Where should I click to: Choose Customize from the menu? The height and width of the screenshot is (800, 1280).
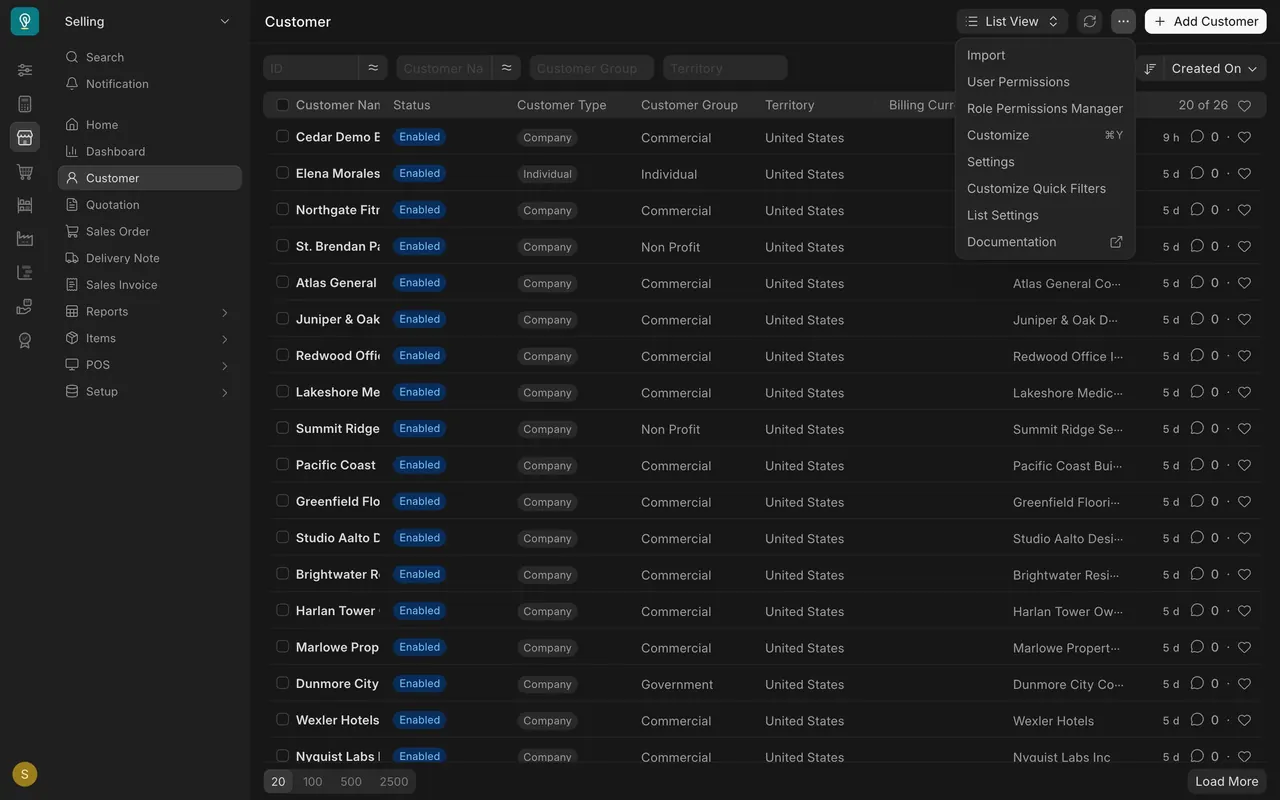pyautogui.click(x=1045, y=135)
